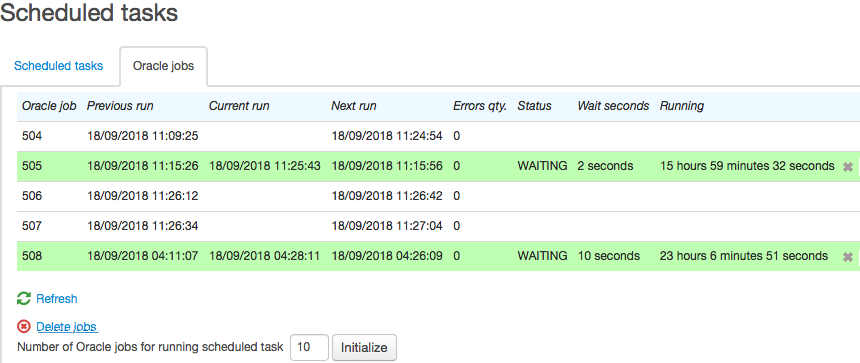Screen dimensions: 860x363
Task: Click the green Refresh arrows icon
Action: coord(24,299)
